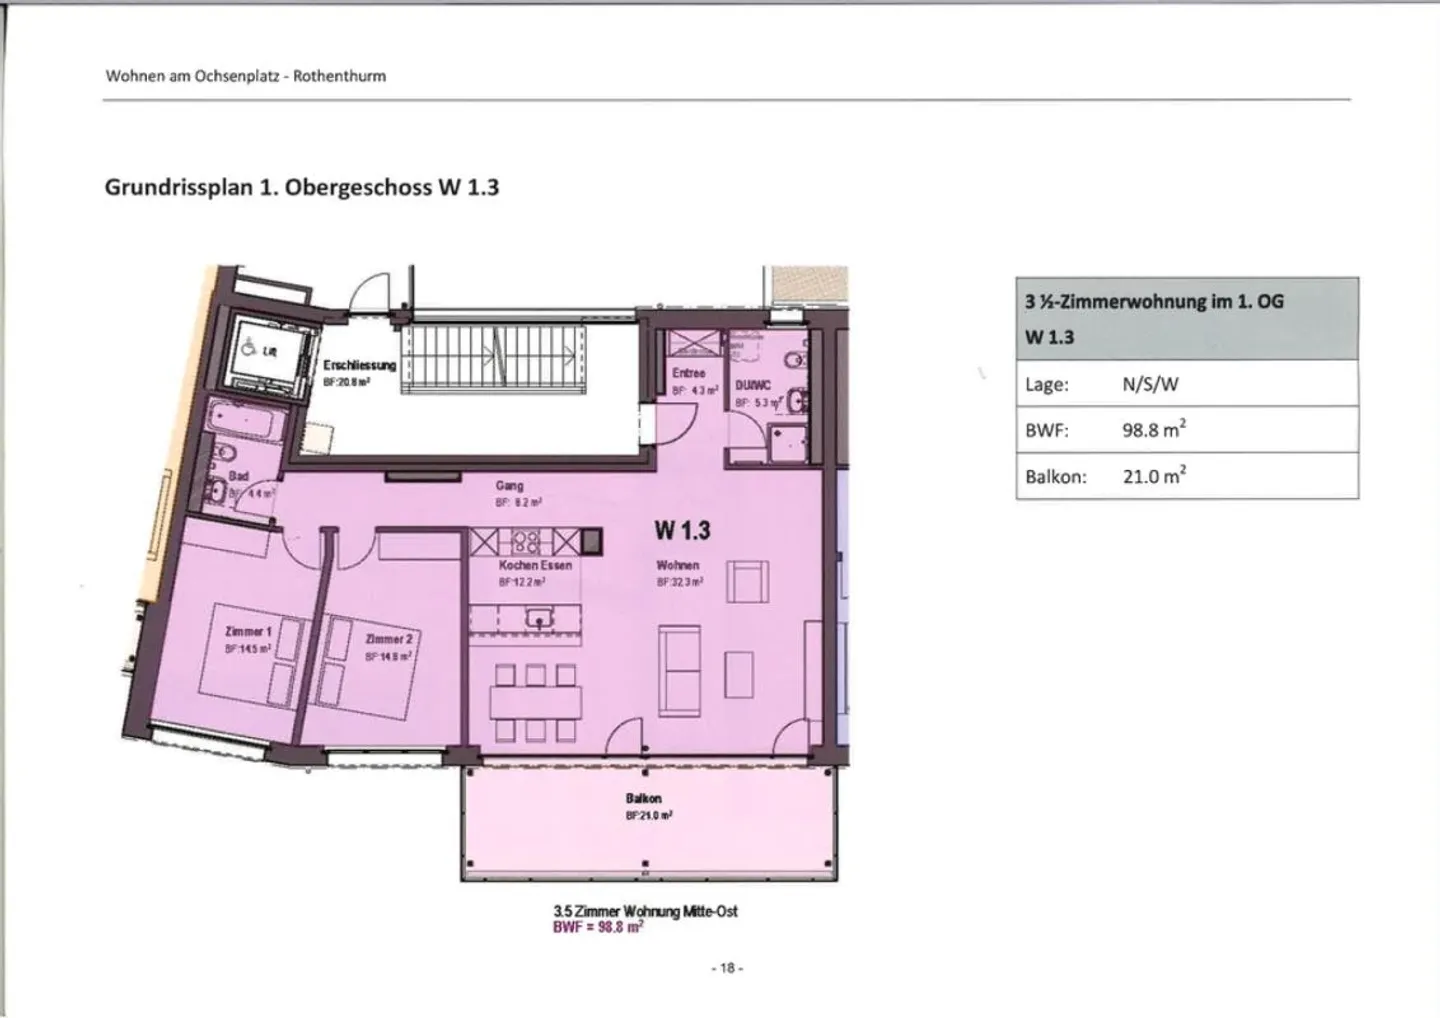This screenshot has width=1440, height=1018.
Task: Click the wheelchair symbol in the lift
Action: [x=248, y=350]
